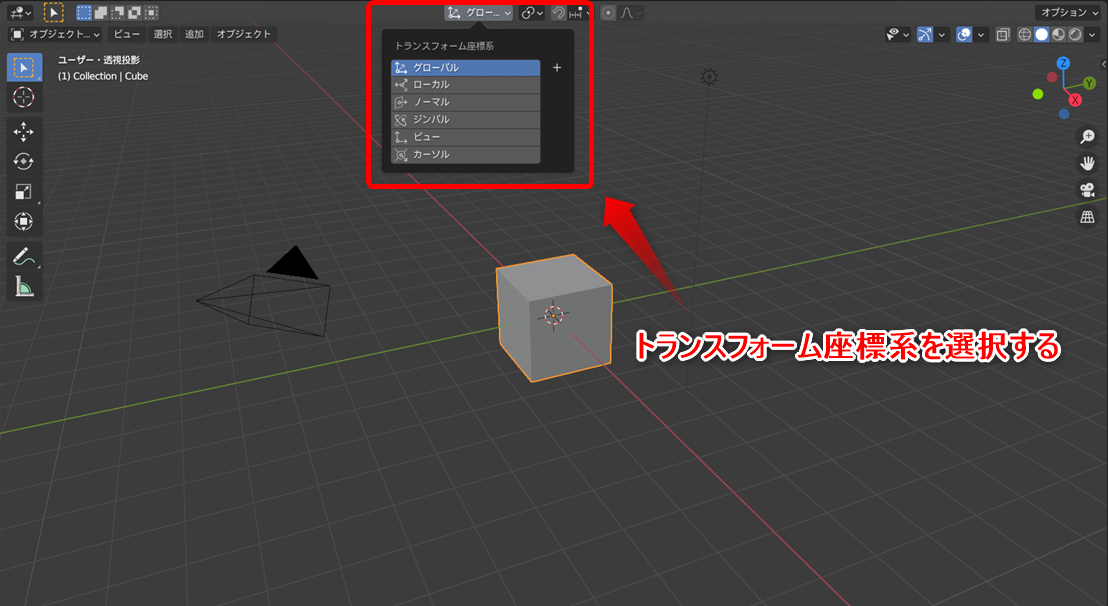Close the グロー... transform orientation dropdown

[478, 13]
